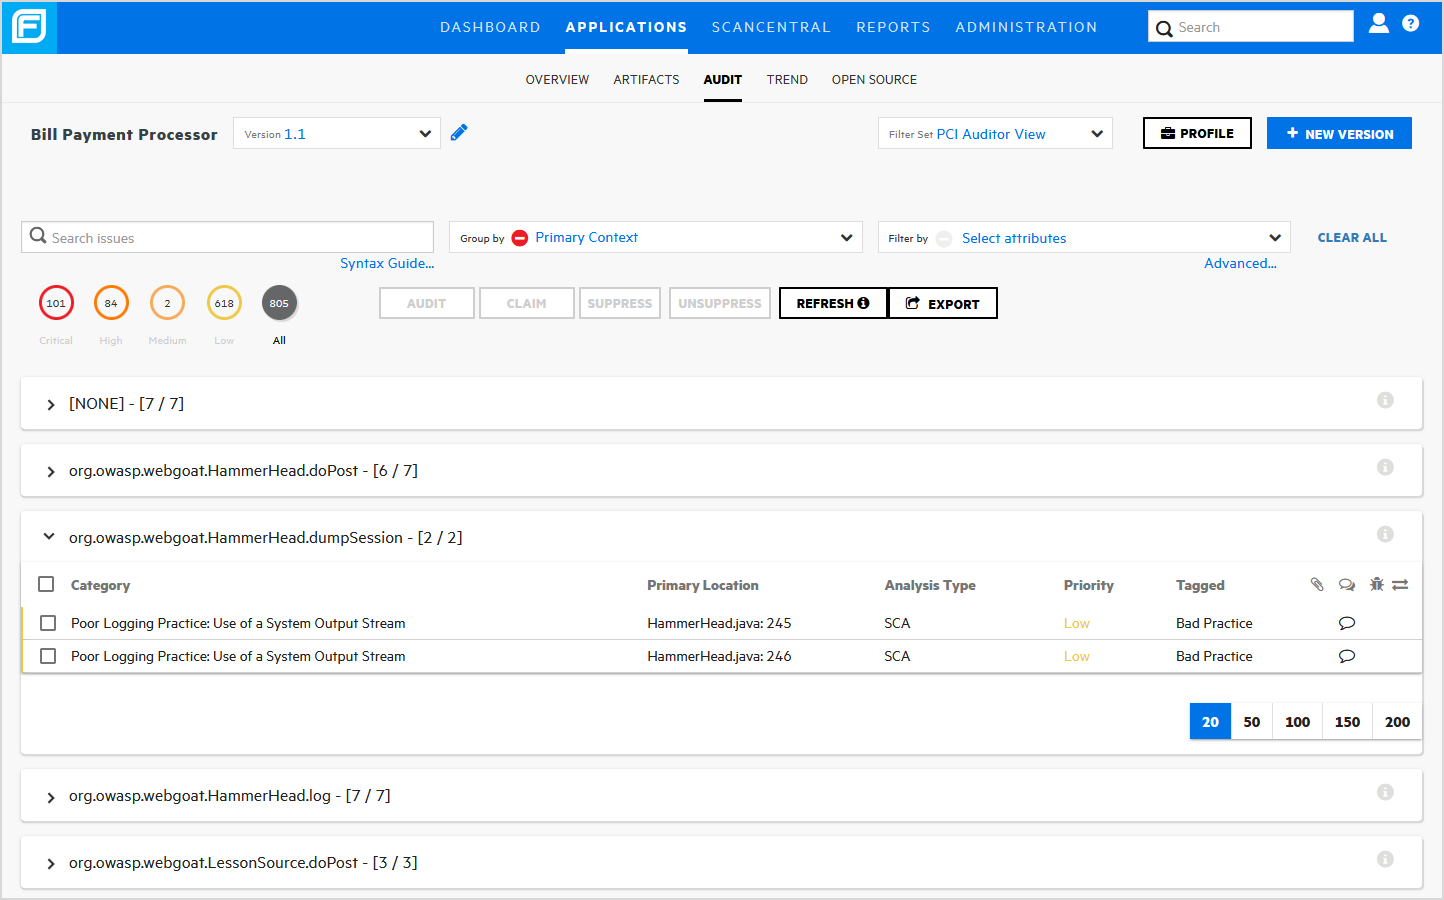Viewport: 1444px width, 900px height.
Task: Click info icon on [NONE] group
Action: pyautogui.click(x=1385, y=400)
